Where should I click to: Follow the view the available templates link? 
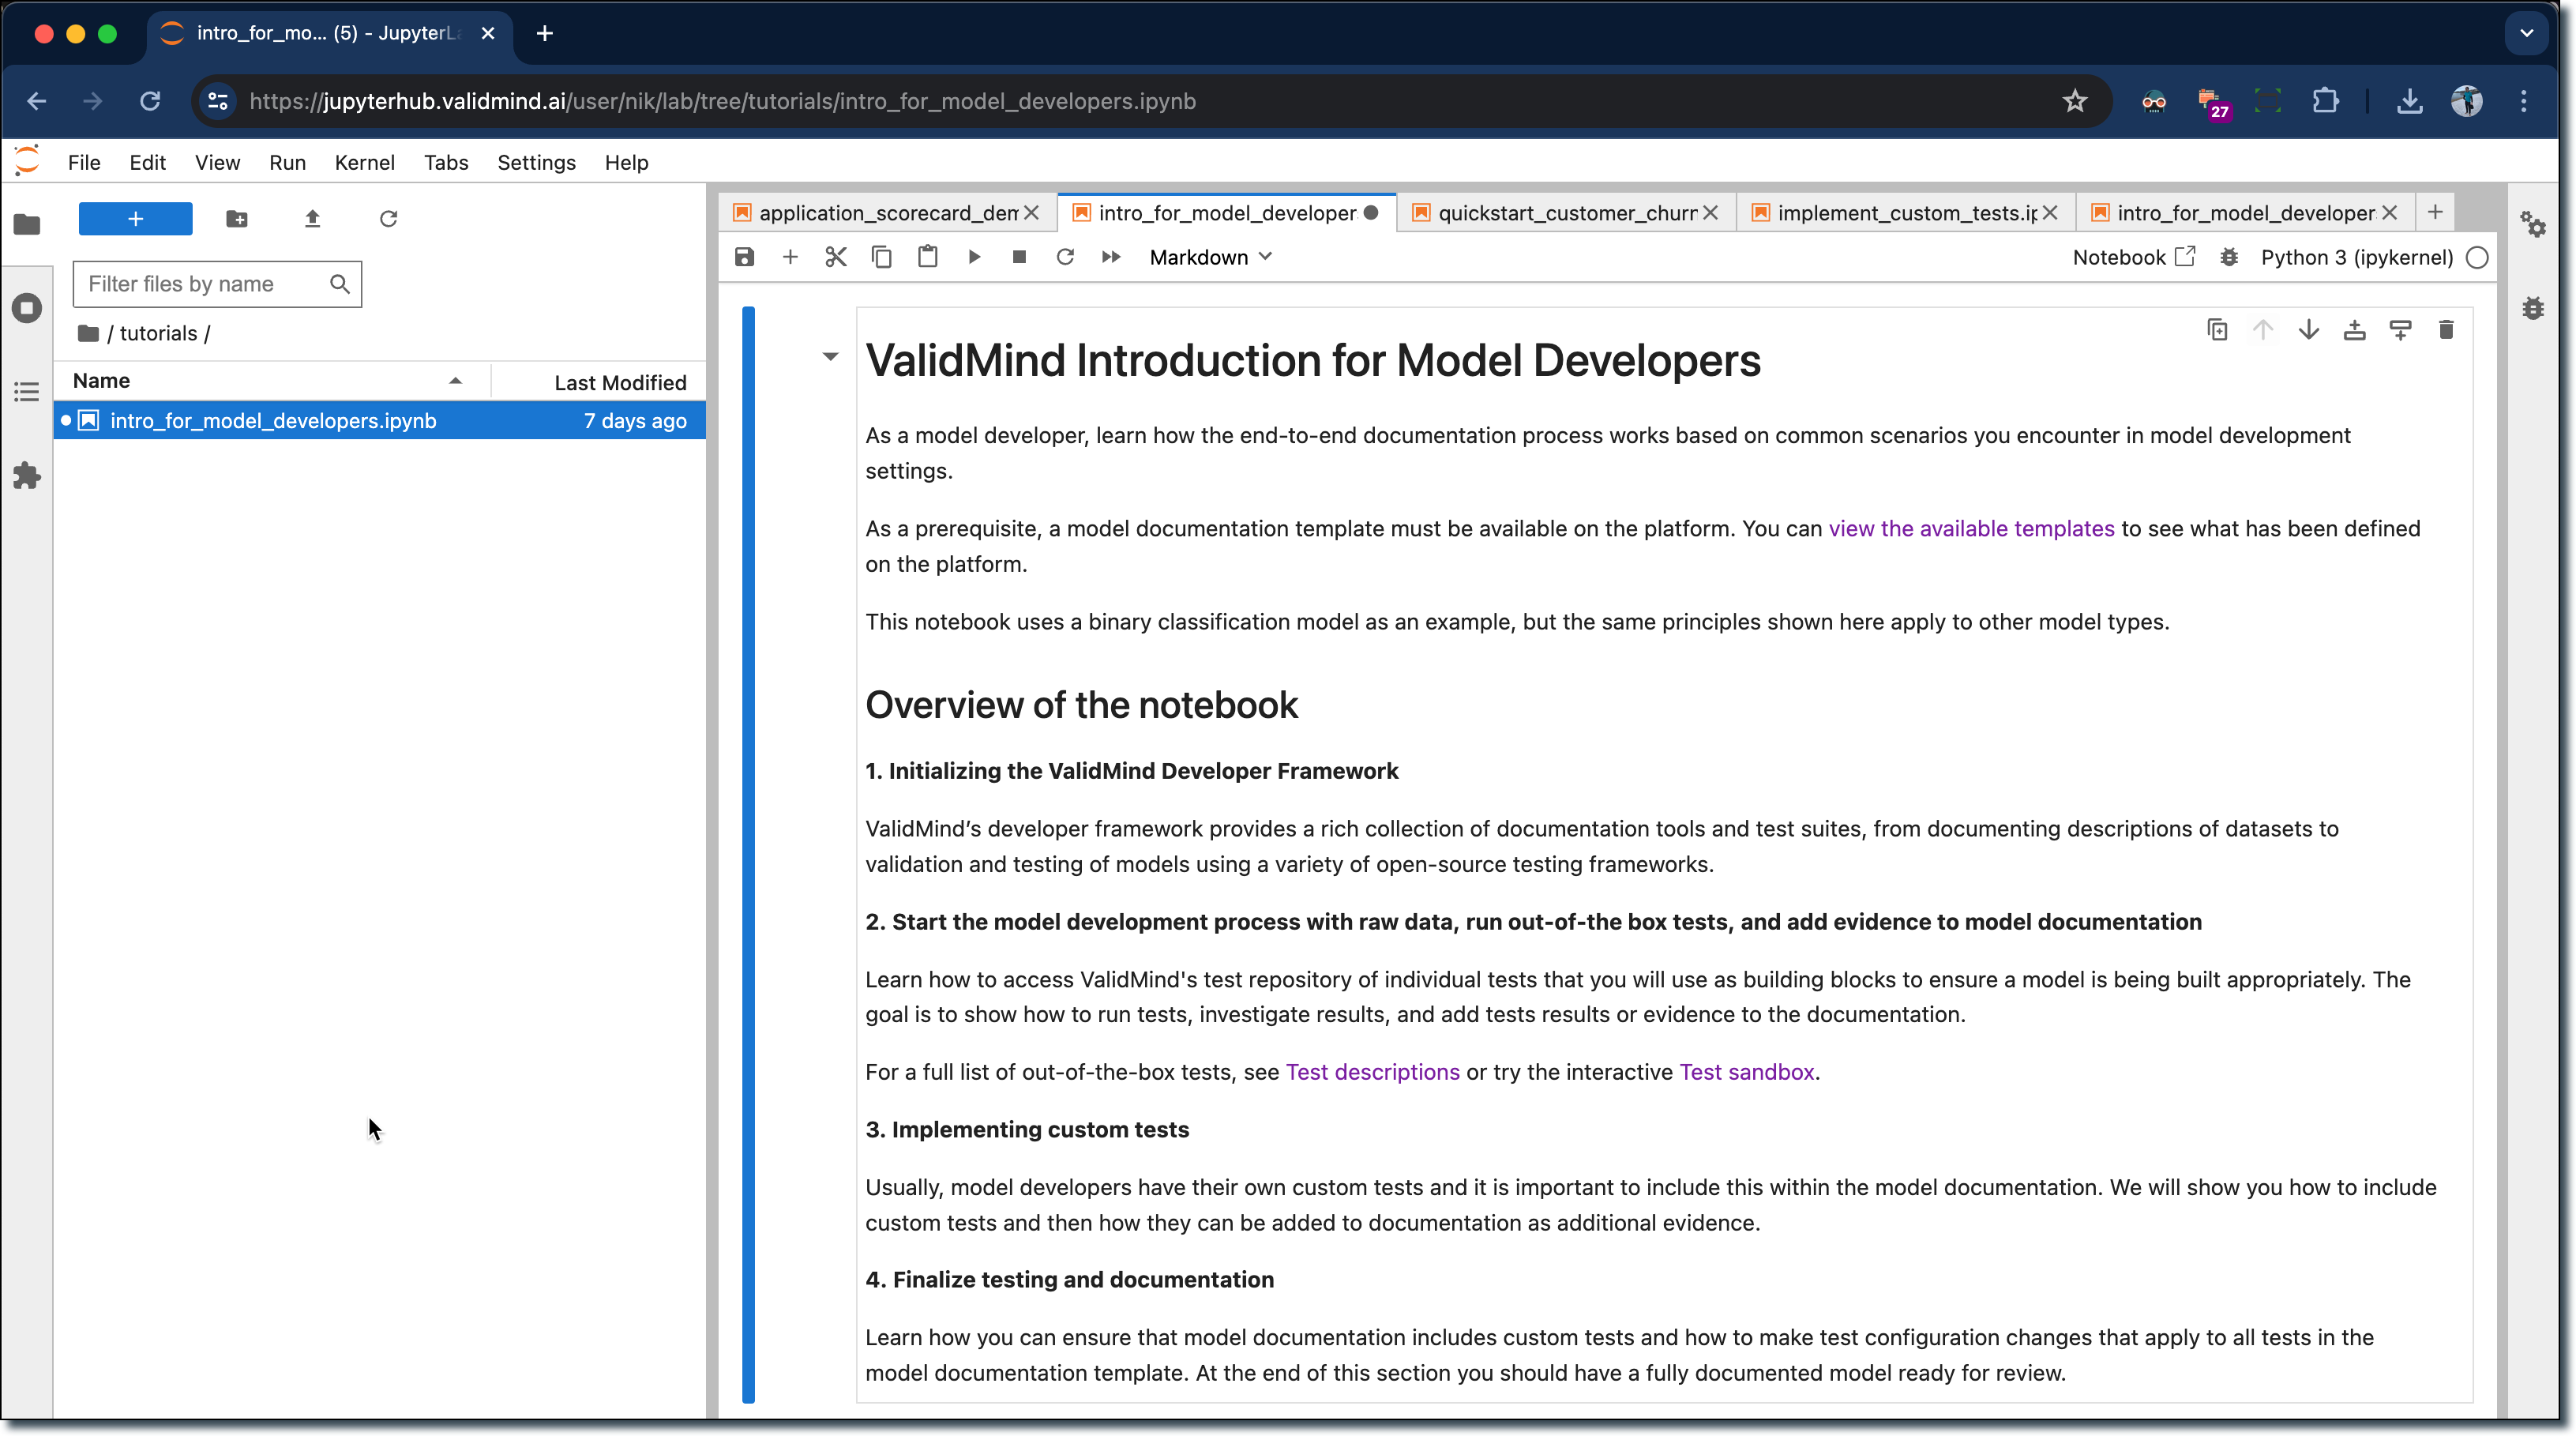(x=1970, y=528)
